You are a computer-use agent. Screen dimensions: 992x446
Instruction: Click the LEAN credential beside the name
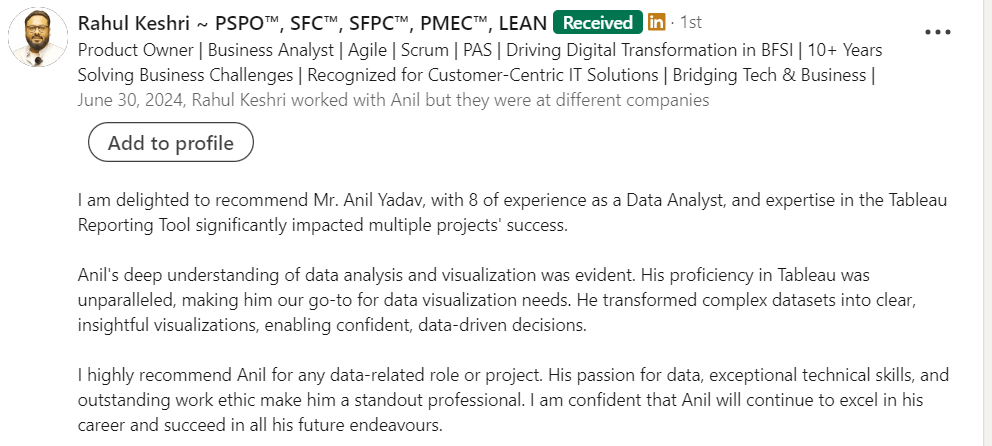[520, 22]
